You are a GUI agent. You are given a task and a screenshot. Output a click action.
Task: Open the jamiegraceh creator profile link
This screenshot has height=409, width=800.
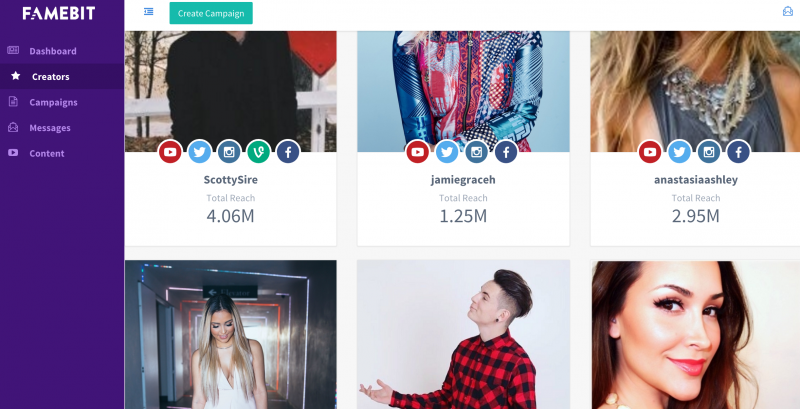click(463, 180)
